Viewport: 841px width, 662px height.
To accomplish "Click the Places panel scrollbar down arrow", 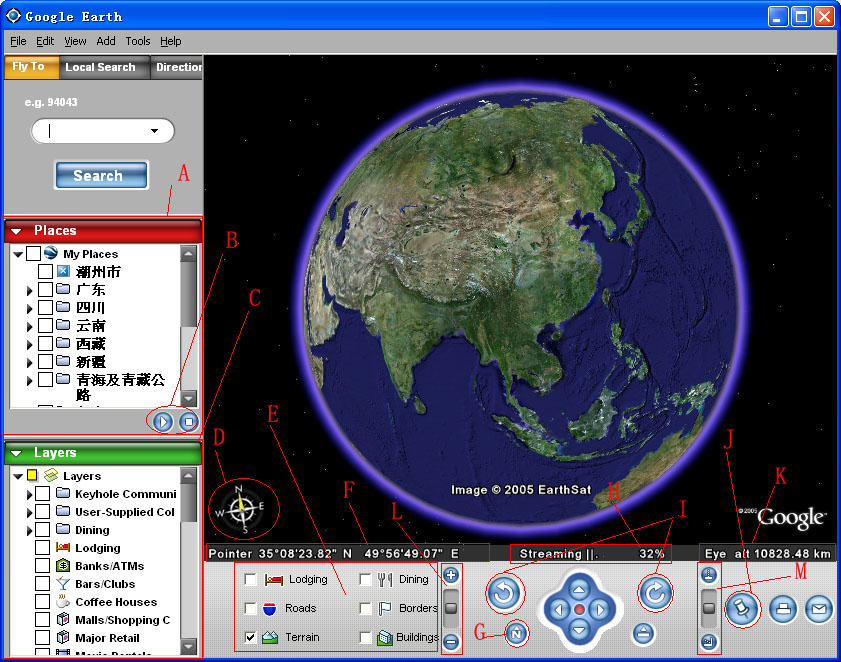I will [188, 398].
